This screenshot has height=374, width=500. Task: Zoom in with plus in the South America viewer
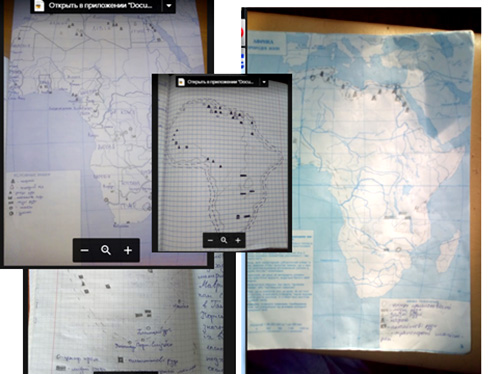pos(238,240)
